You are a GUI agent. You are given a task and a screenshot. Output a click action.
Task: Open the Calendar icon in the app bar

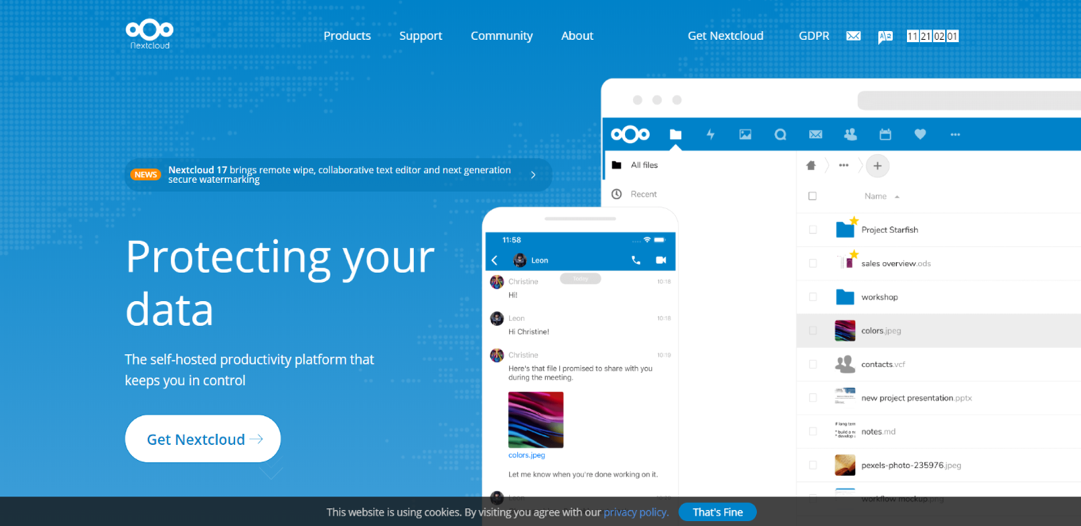886,134
